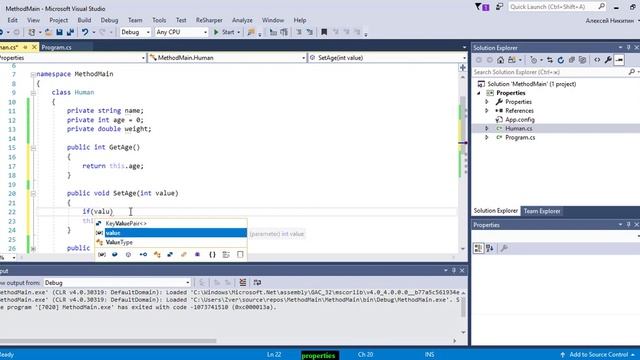
Task: Toggle the interfaces filter icon in IntelliSense
Action: [143, 255]
